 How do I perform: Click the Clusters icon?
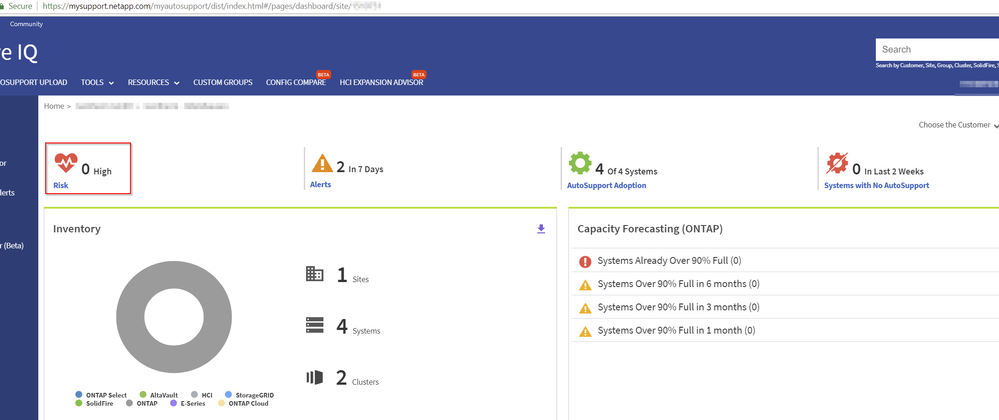[315, 377]
